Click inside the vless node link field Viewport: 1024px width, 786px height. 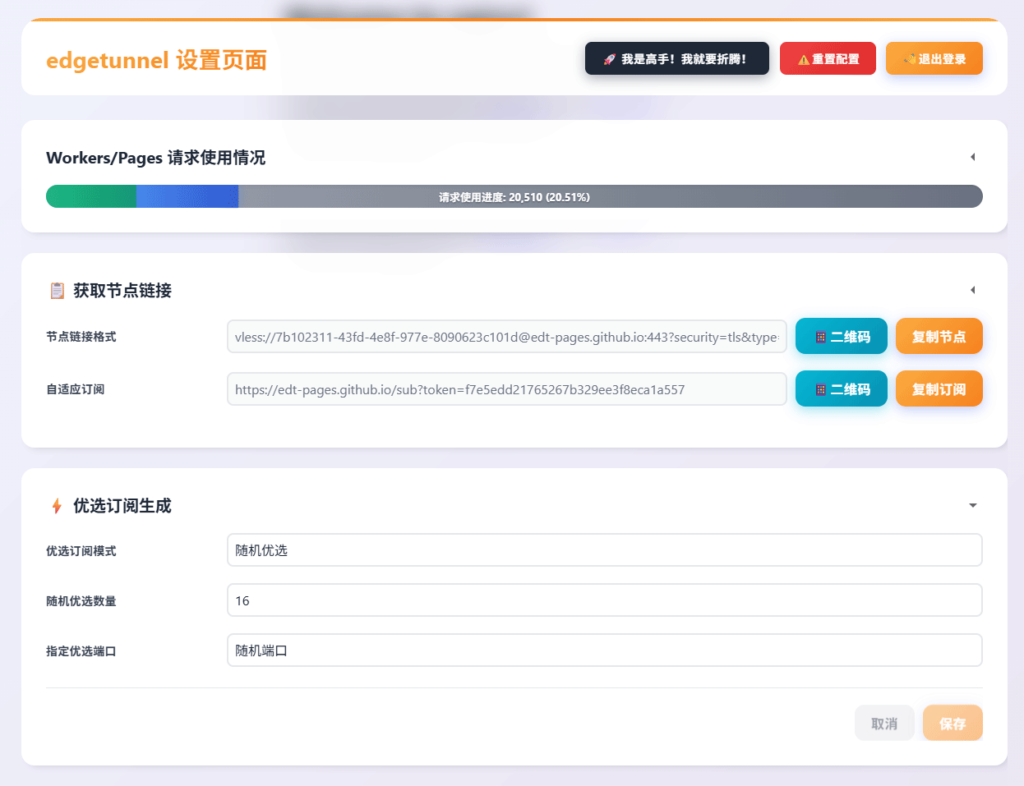tap(505, 336)
